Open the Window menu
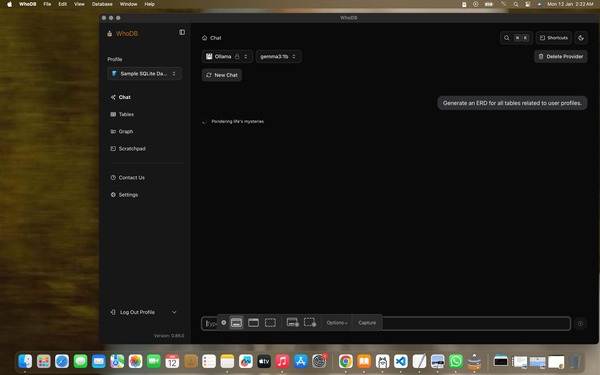Viewport: 600px width, 375px height. point(129,4)
